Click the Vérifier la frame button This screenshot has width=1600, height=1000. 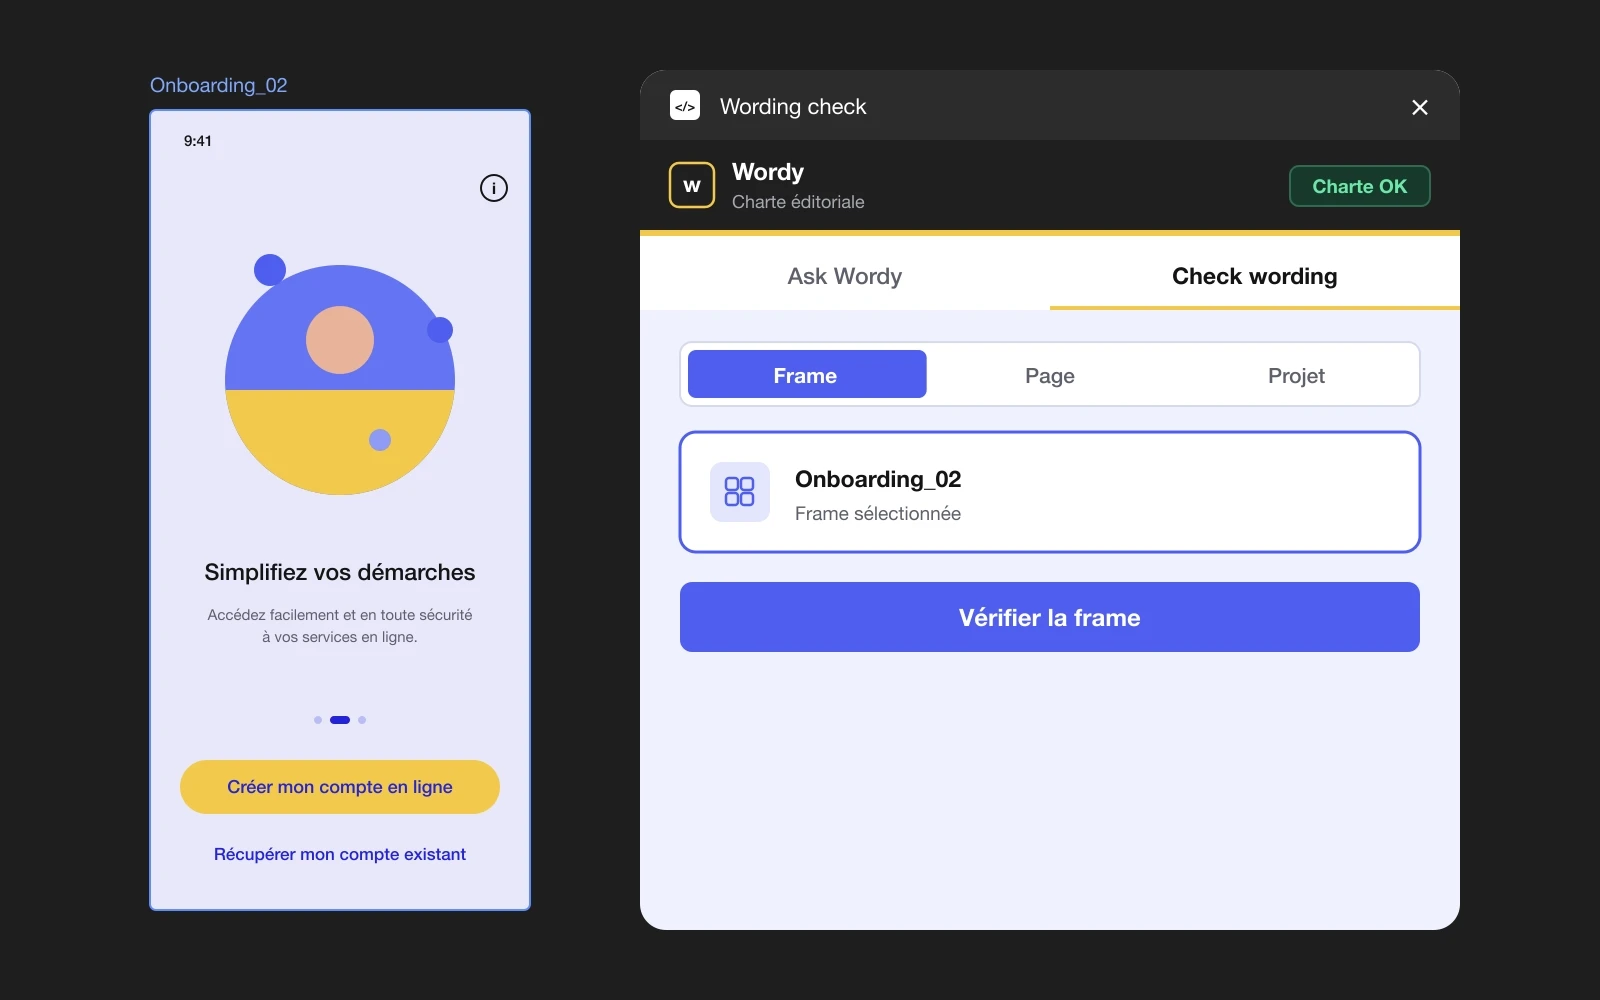coord(1050,617)
